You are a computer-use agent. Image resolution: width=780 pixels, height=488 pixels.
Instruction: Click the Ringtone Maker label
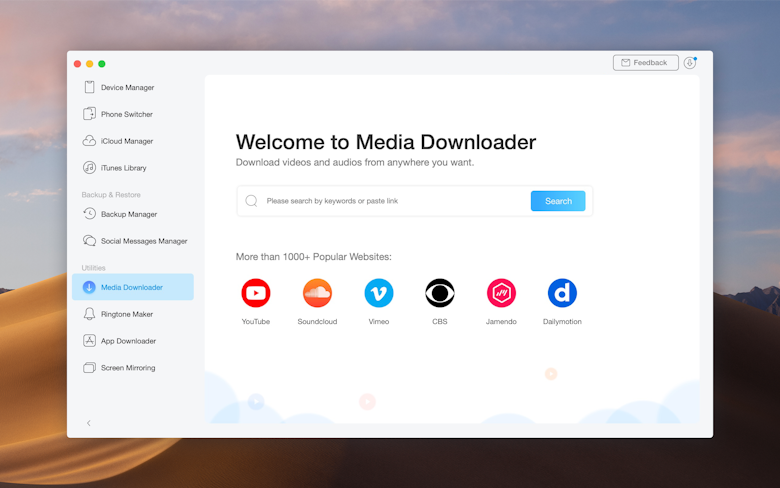pos(127,314)
